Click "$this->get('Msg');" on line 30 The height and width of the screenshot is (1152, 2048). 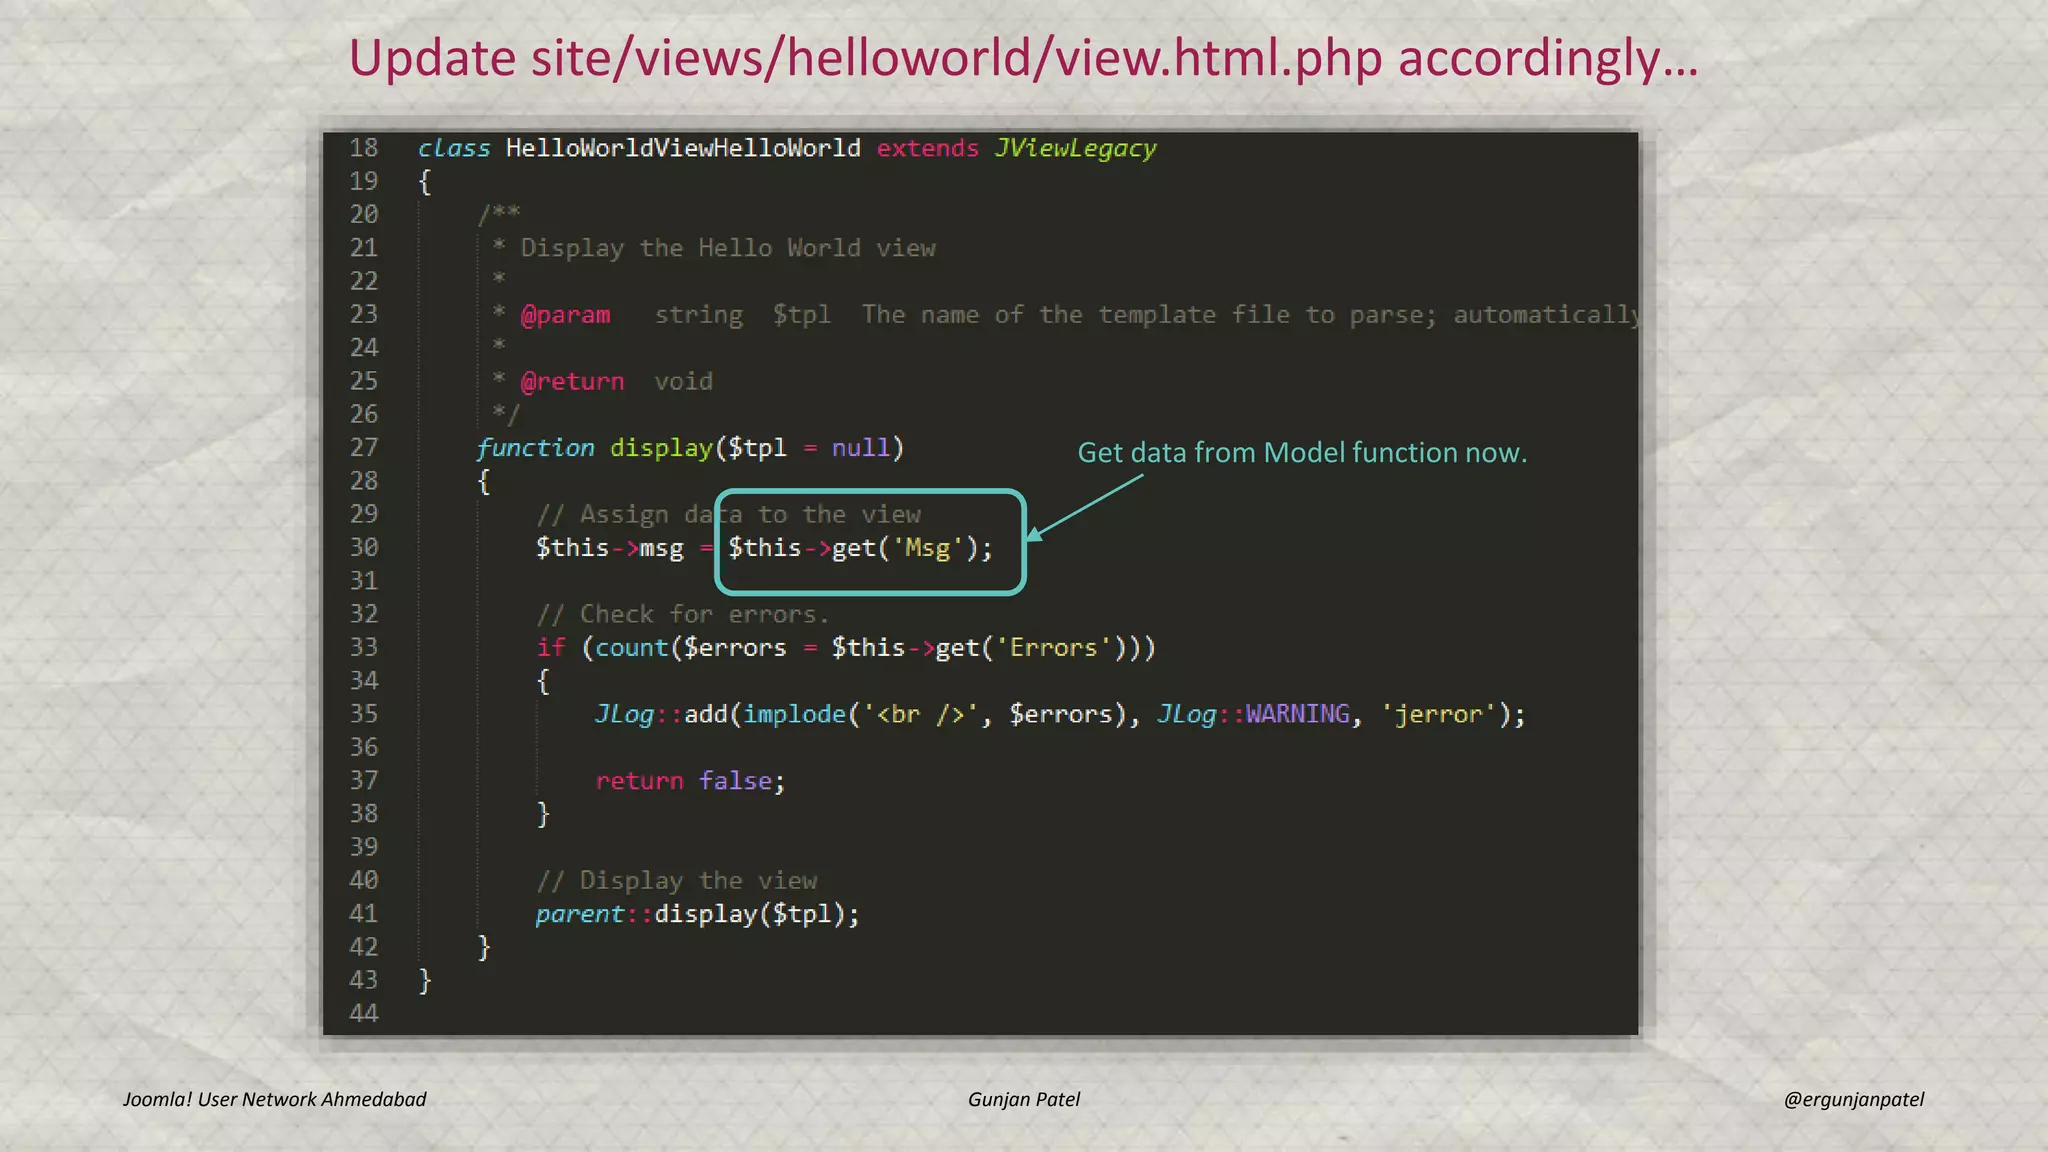click(x=860, y=548)
